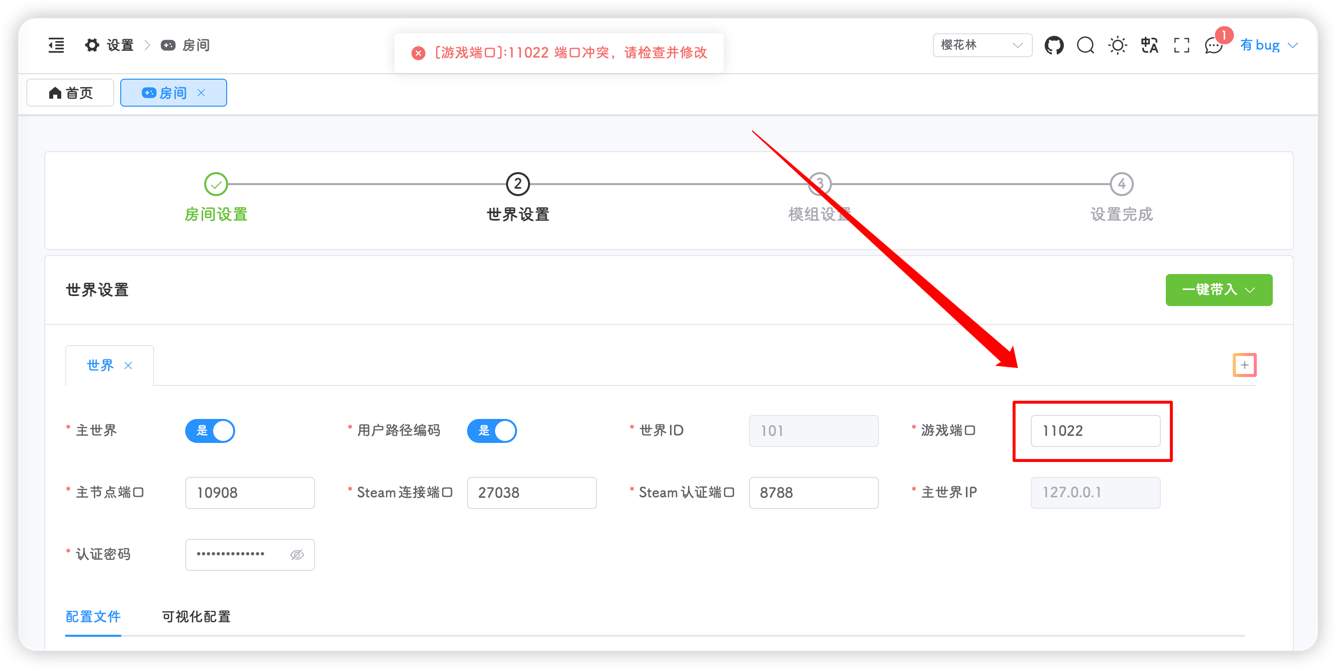Click the 房间设置 step label
The height and width of the screenshot is (669, 1336).
[x=216, y=215]
